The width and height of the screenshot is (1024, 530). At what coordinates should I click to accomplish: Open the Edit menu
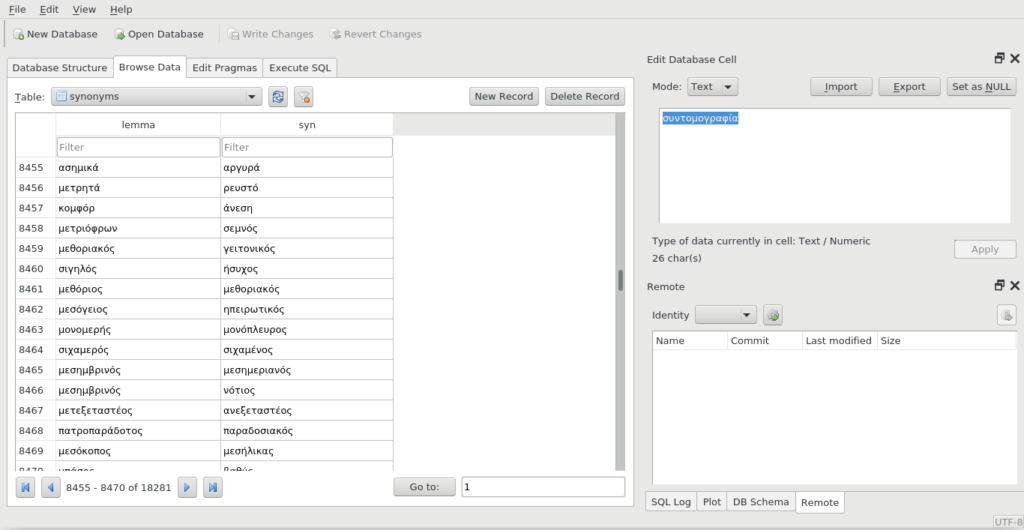coord(49,9)
